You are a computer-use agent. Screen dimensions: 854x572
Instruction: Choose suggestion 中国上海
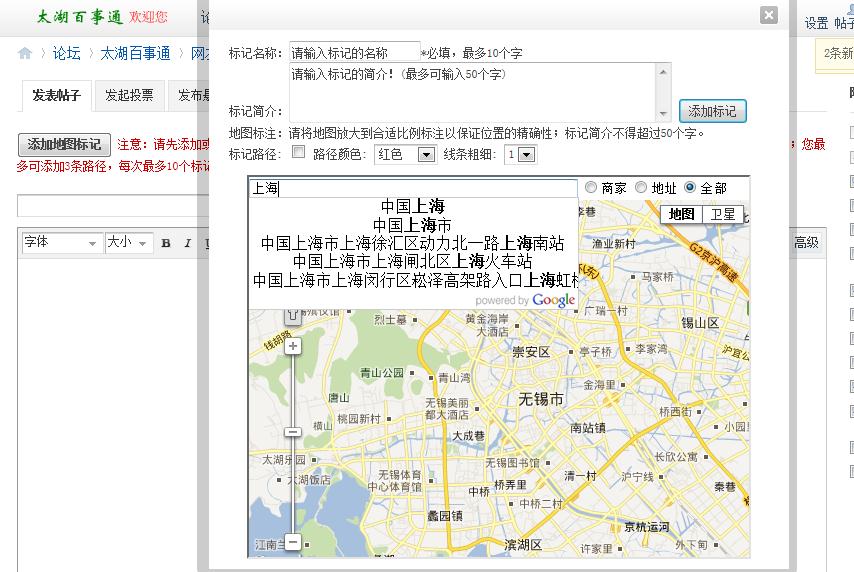[413, 206]
